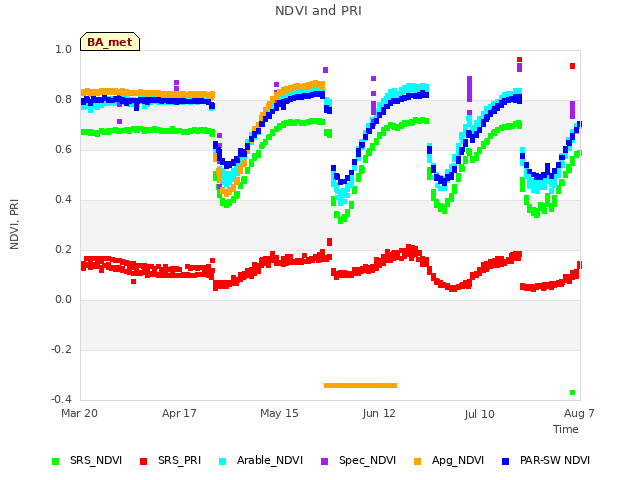Click the Aug 7 x-axis tick label
The height and width of the screenshot is (480, 640).
tap(579, 413)
